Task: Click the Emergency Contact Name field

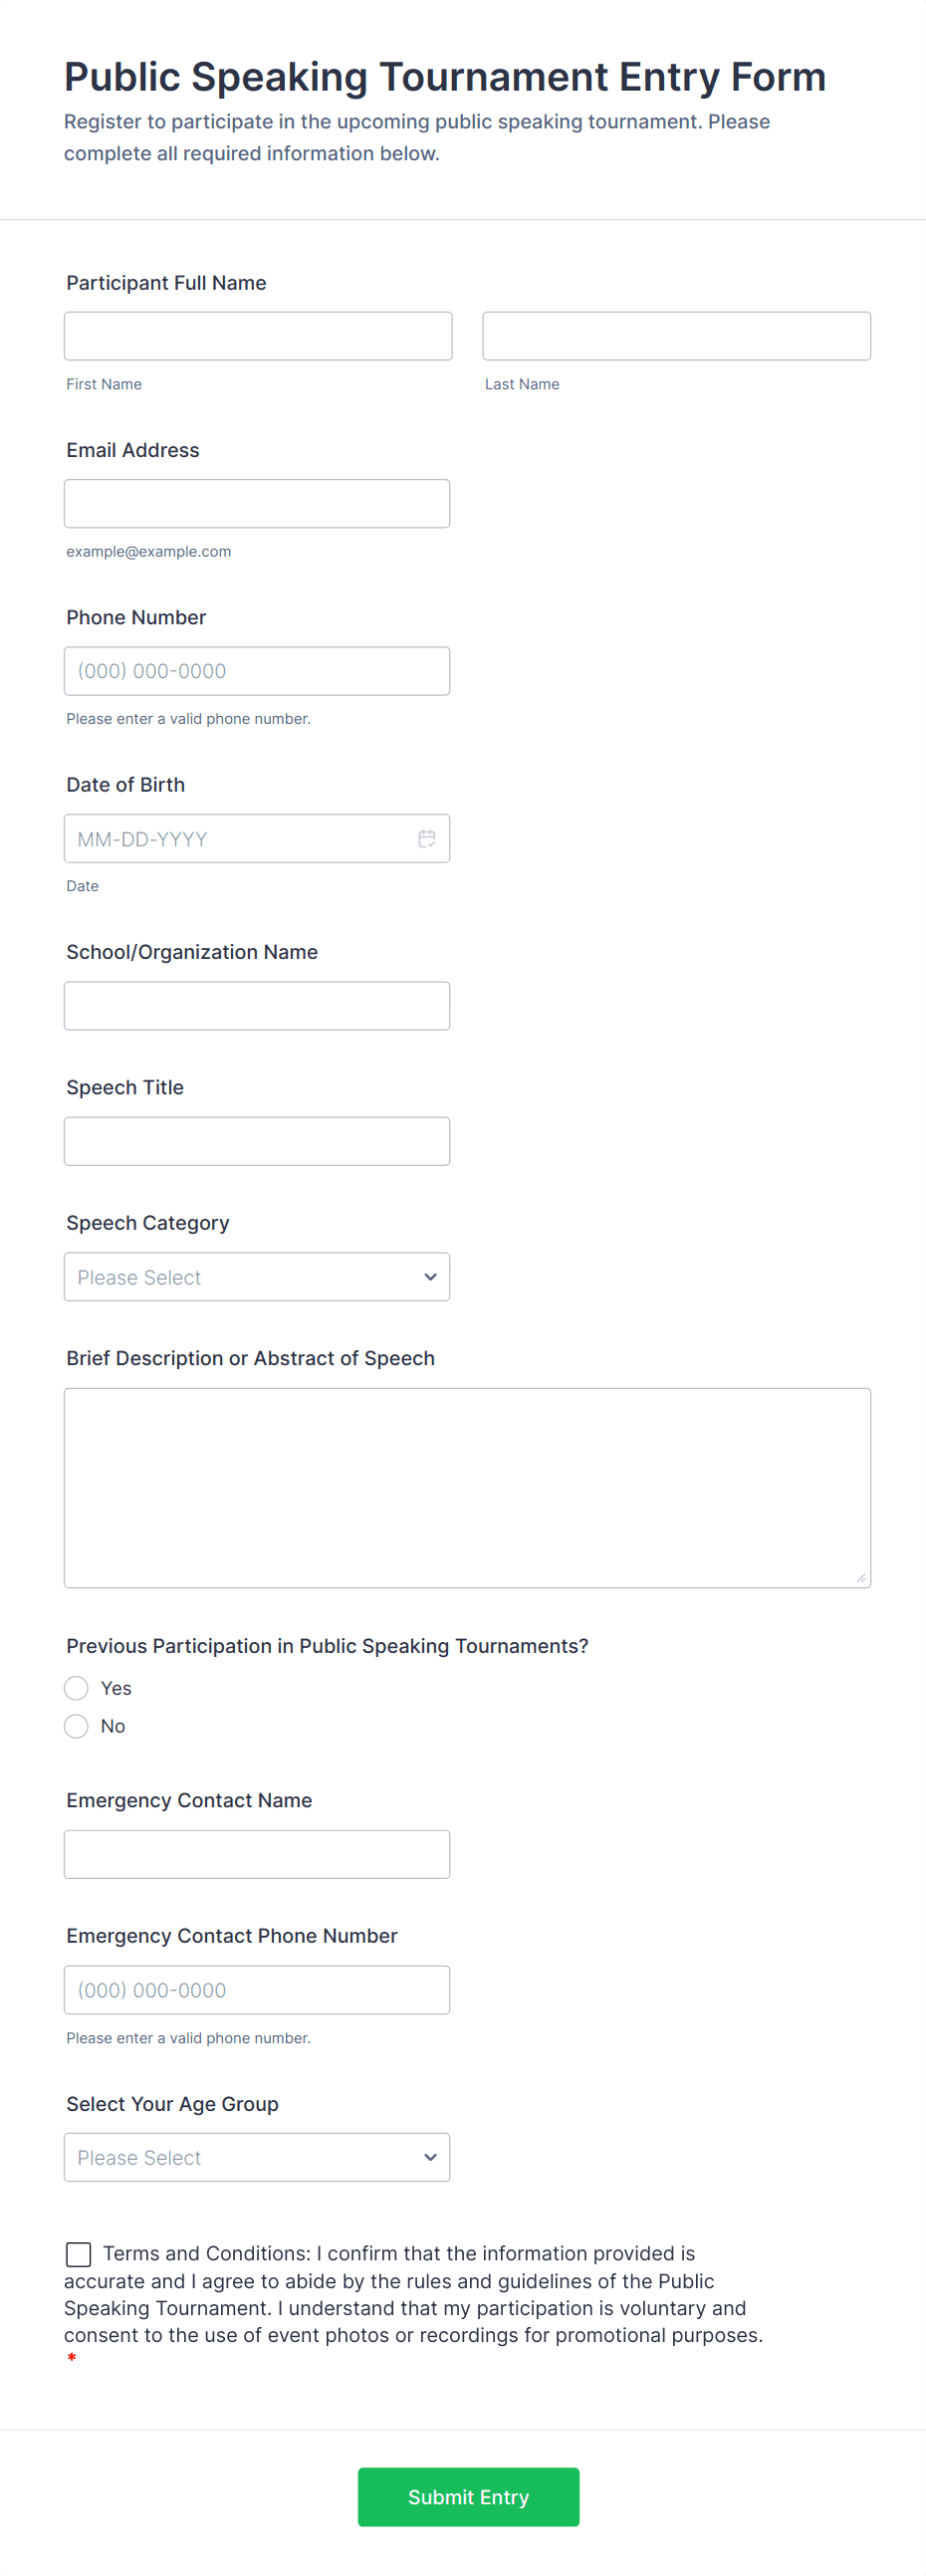Action: click(x=256, y=1854)
